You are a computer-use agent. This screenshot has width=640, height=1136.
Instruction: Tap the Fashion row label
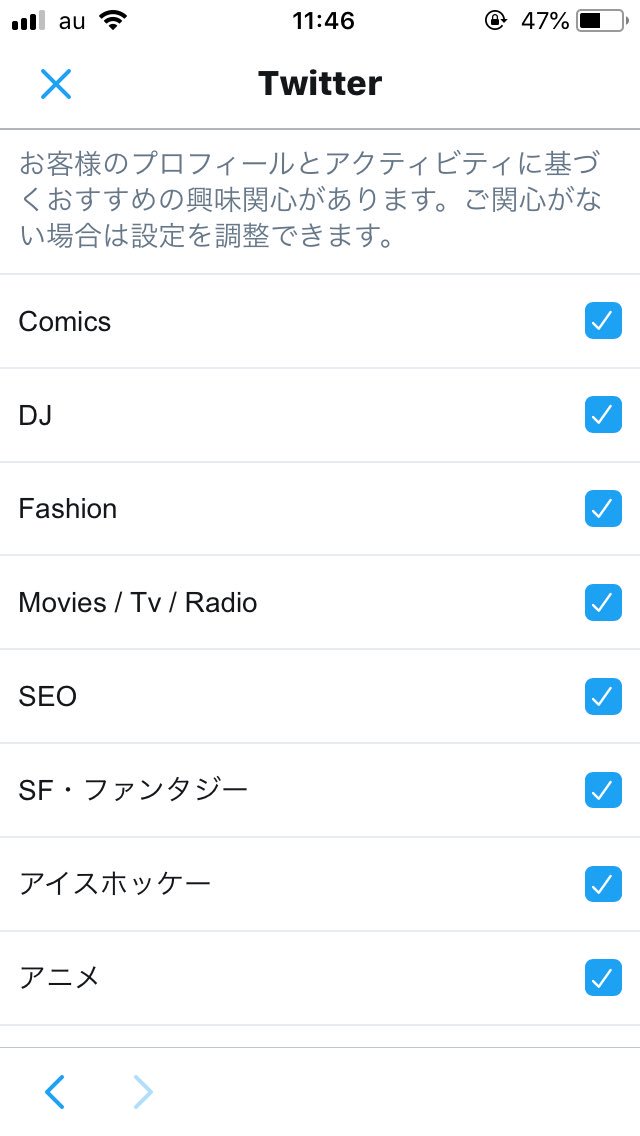(68, 509)
